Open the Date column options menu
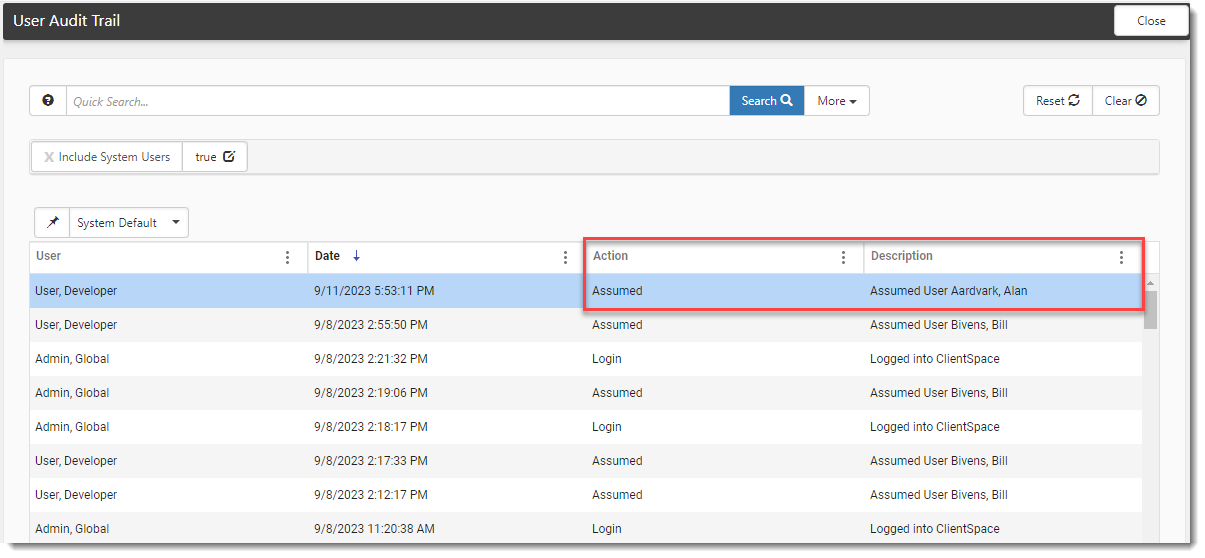This screenshot has height=558, width=1205. 566,257
